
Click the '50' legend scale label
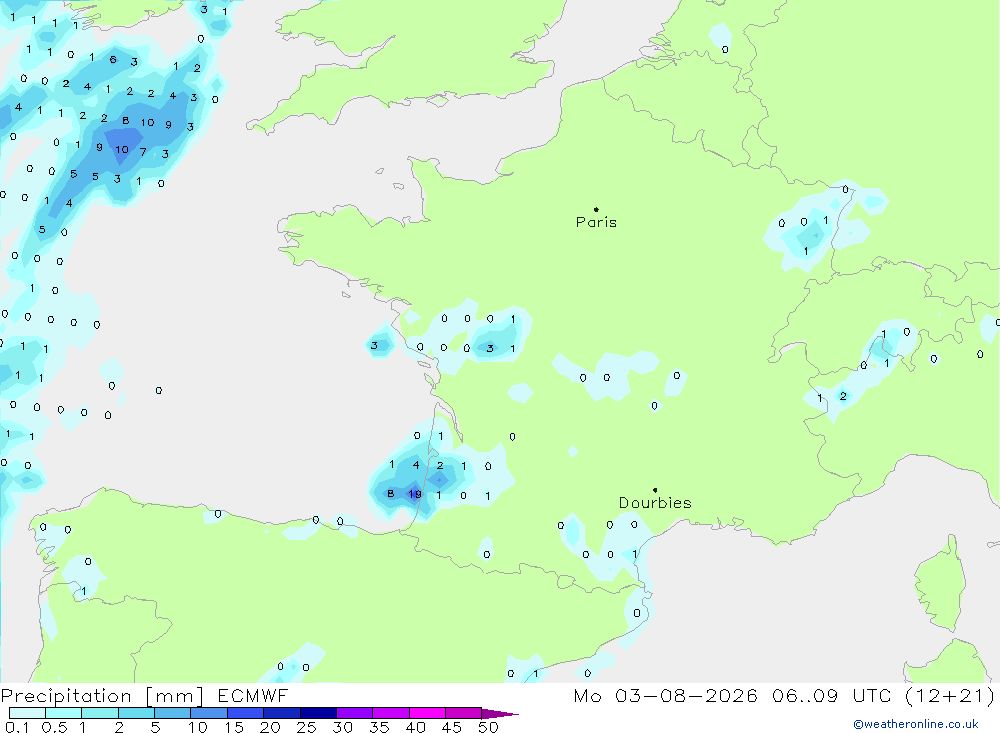click(x=488, y=727)
